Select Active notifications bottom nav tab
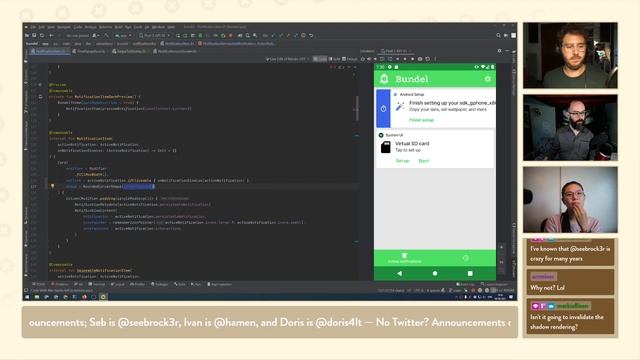 coord(404,258)
